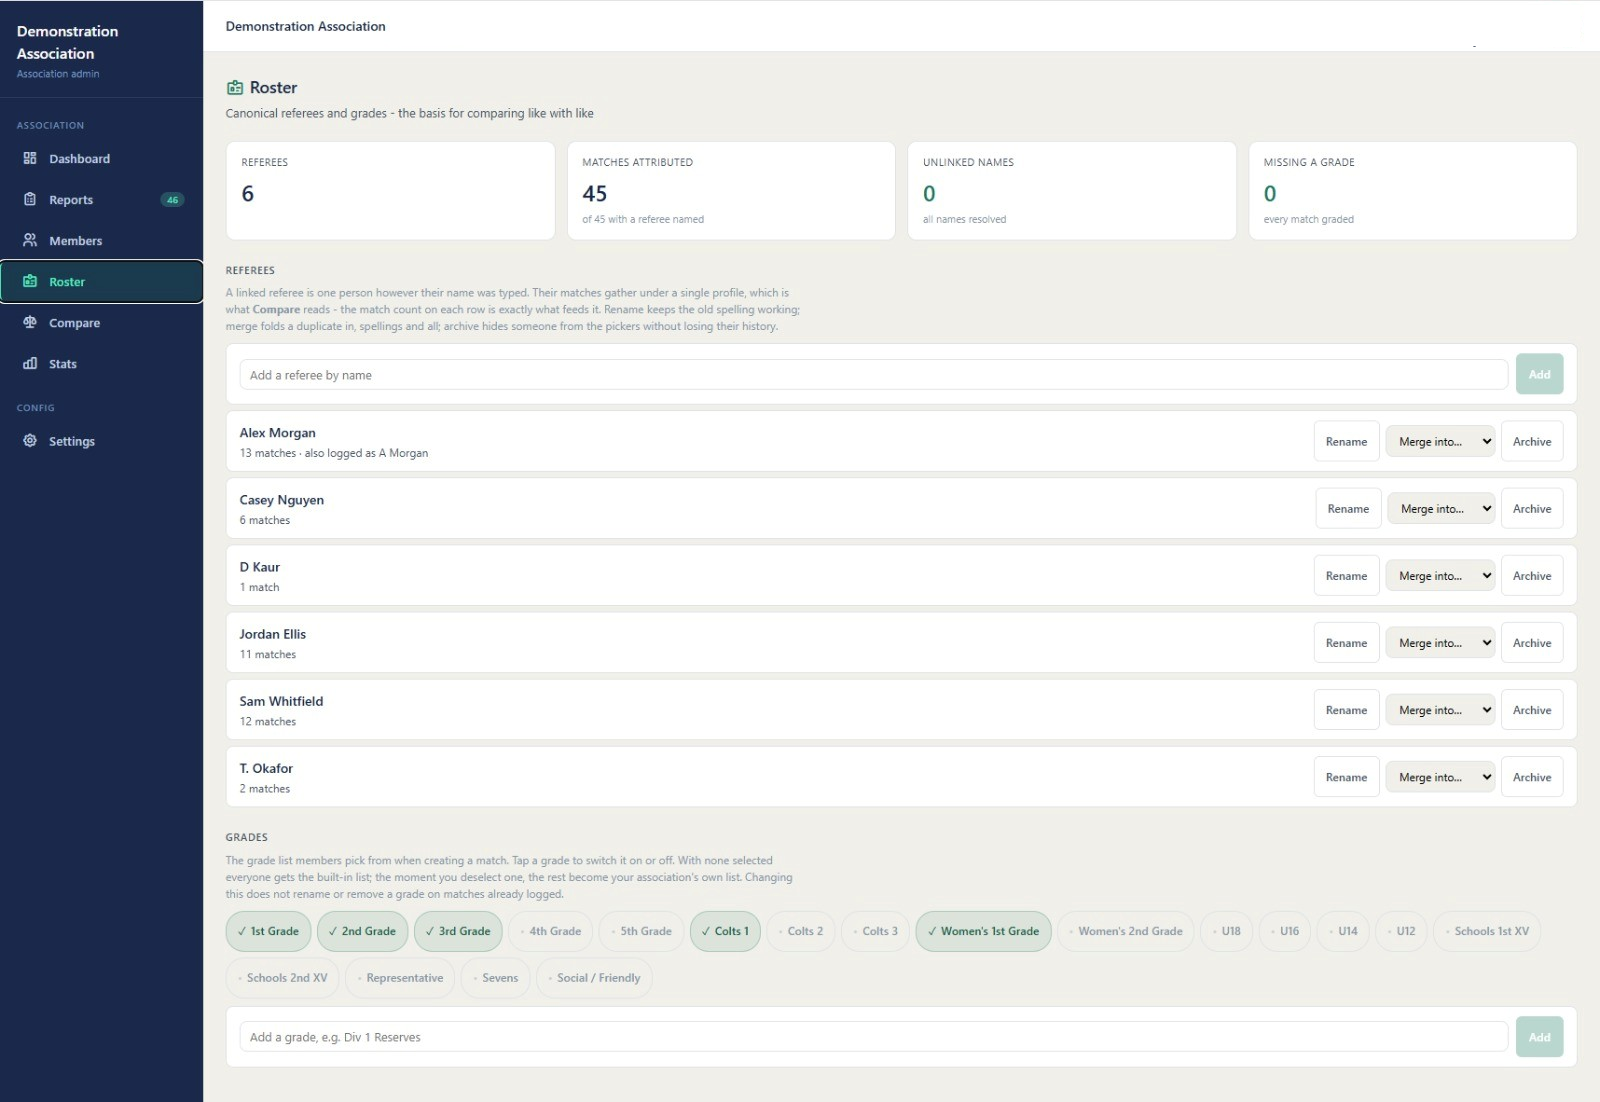Open Merge into dropdown for Alex Morgan

[1440, 441]
